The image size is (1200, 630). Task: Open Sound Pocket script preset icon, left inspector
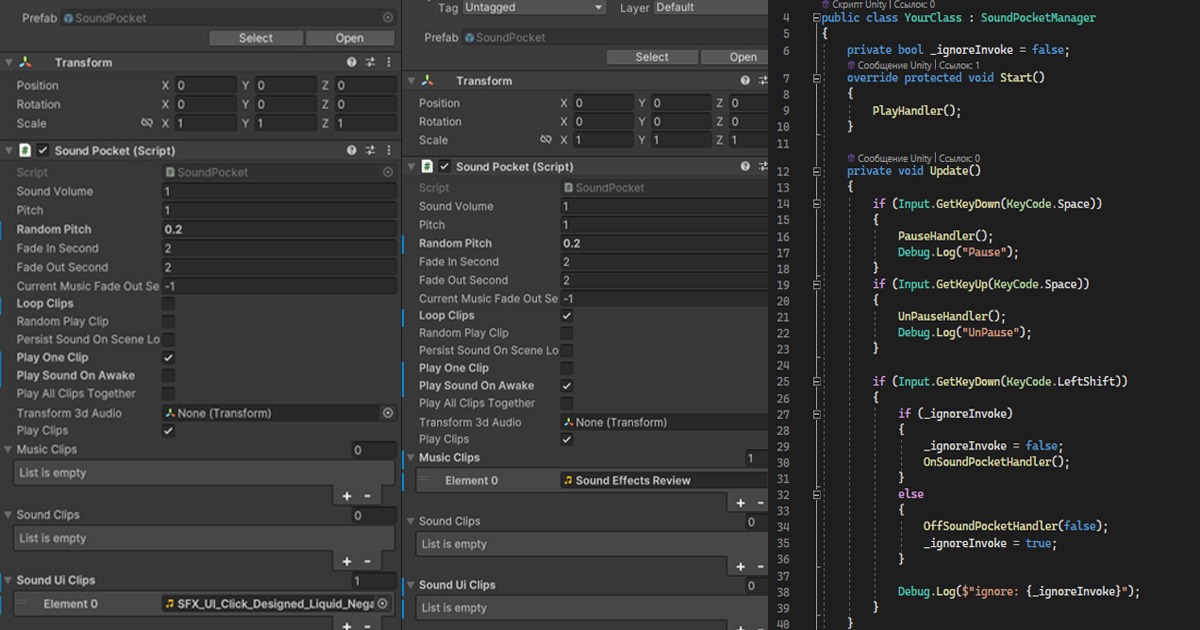(370, 150)
